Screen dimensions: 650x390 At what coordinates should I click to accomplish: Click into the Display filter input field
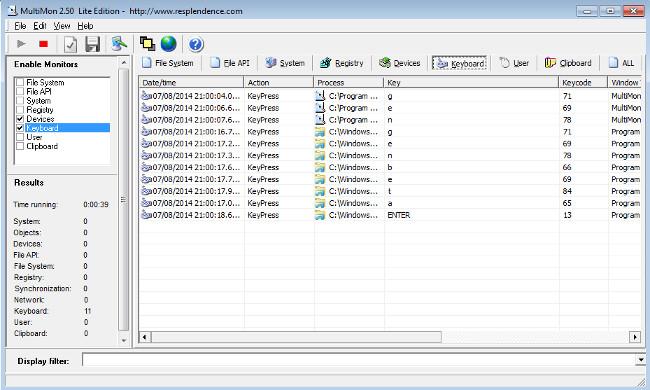[359, 360]
